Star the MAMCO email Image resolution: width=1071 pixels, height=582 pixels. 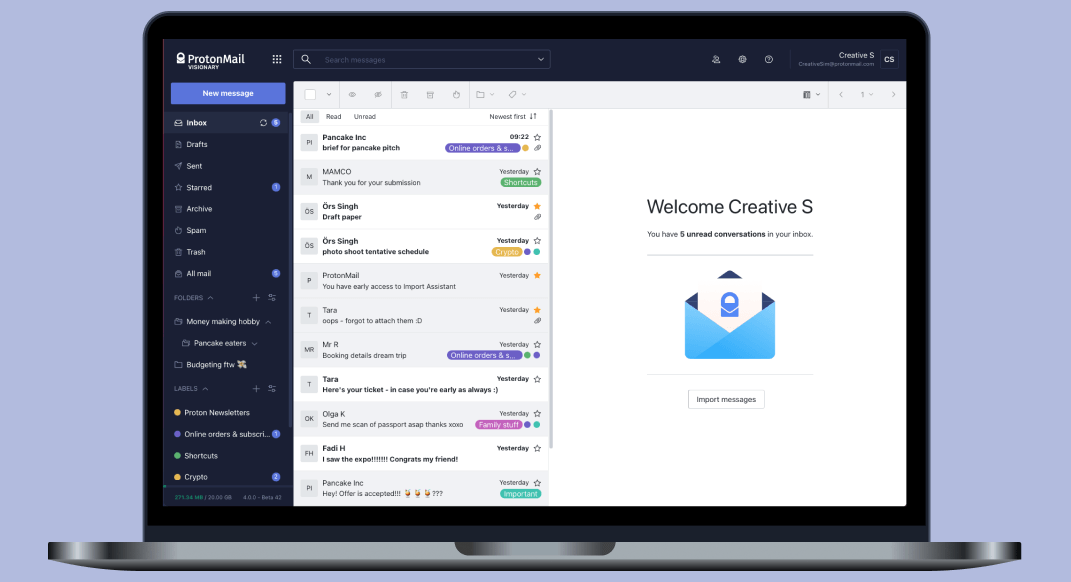(538, 171)
